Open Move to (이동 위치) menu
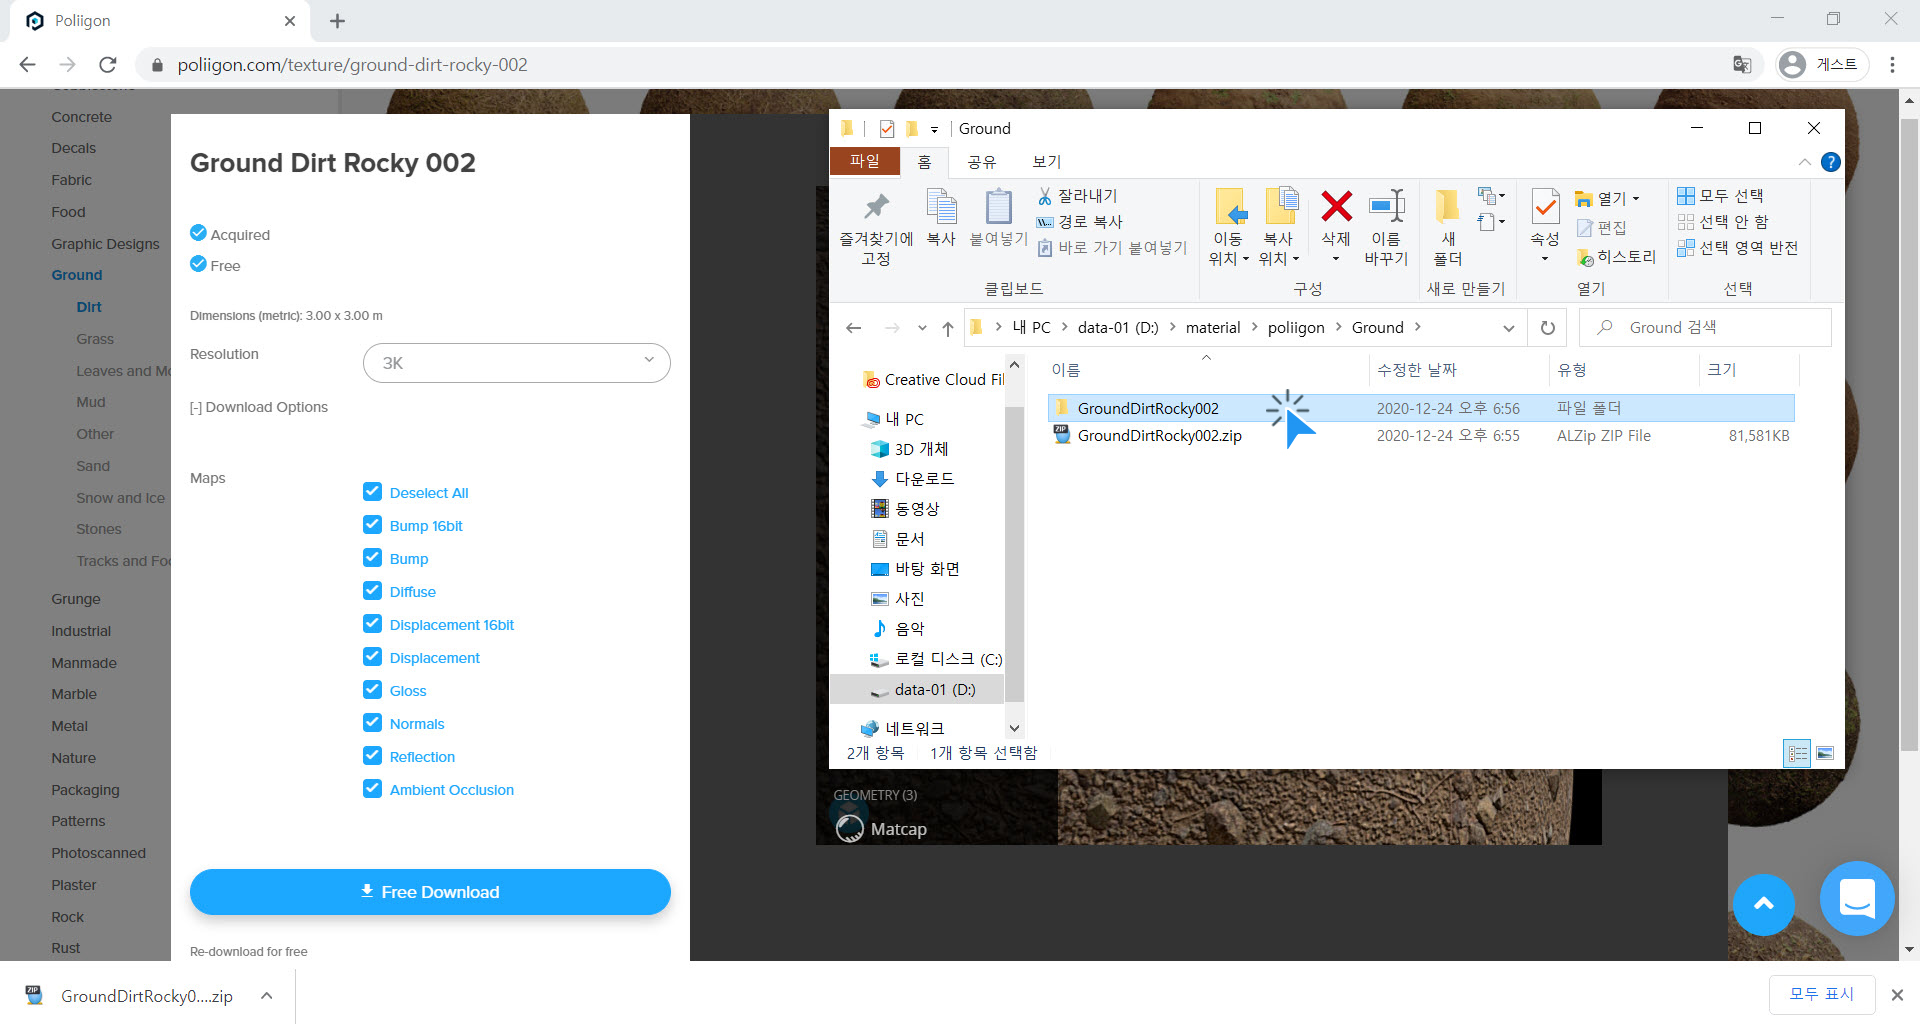The width and height of the screenshot is (1920, 1030). (1229, 227)
